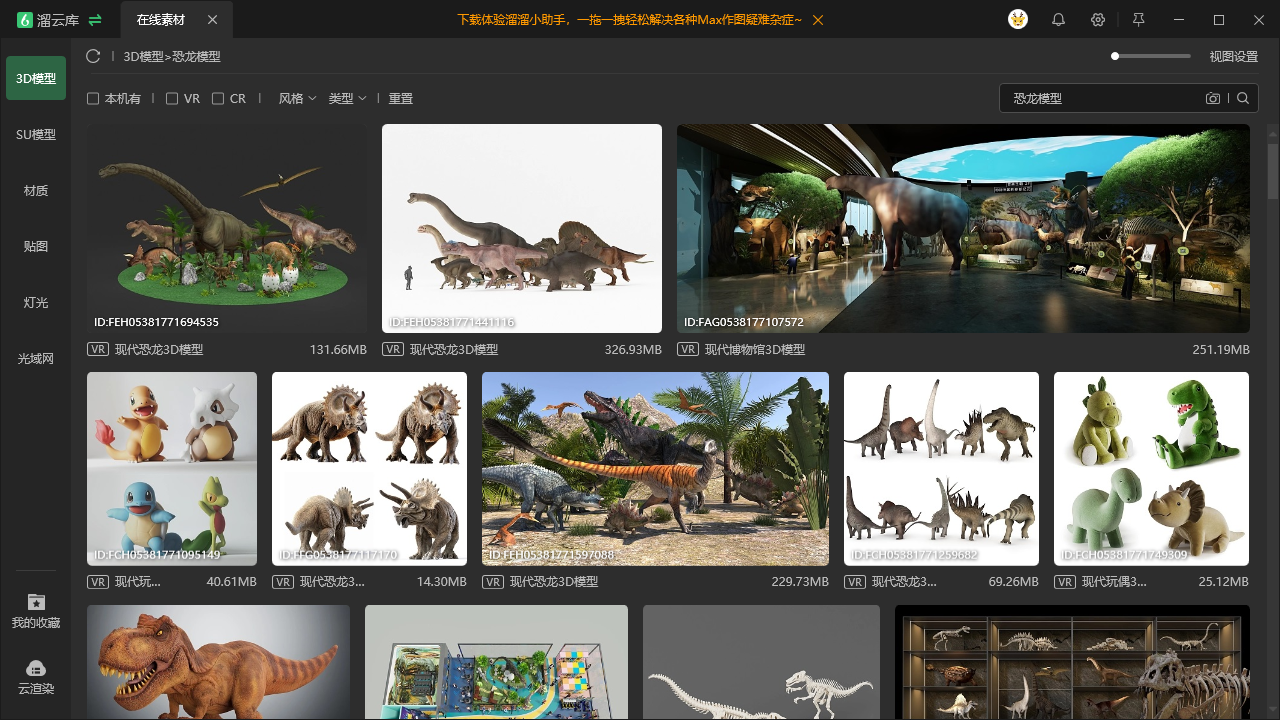Screen dimensions: 1280x720
Task: Open the notifications bell icon
Action: point(1058,20)
